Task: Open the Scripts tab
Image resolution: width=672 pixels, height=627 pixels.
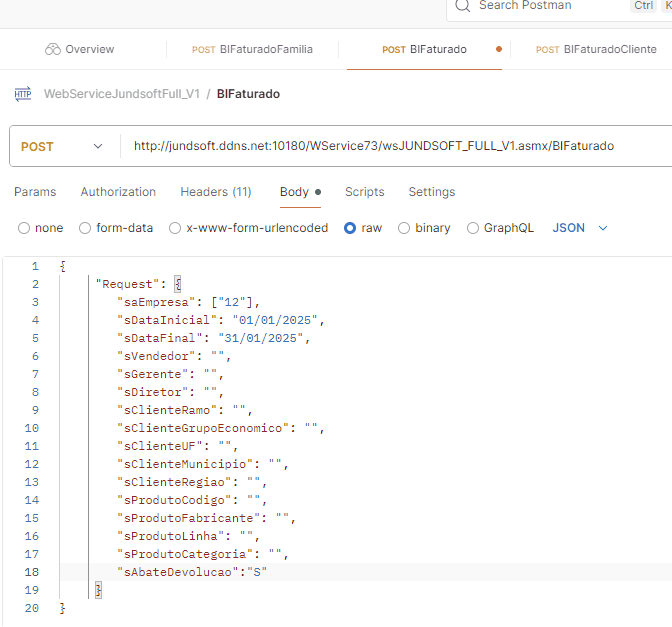Action: [364, 192]
